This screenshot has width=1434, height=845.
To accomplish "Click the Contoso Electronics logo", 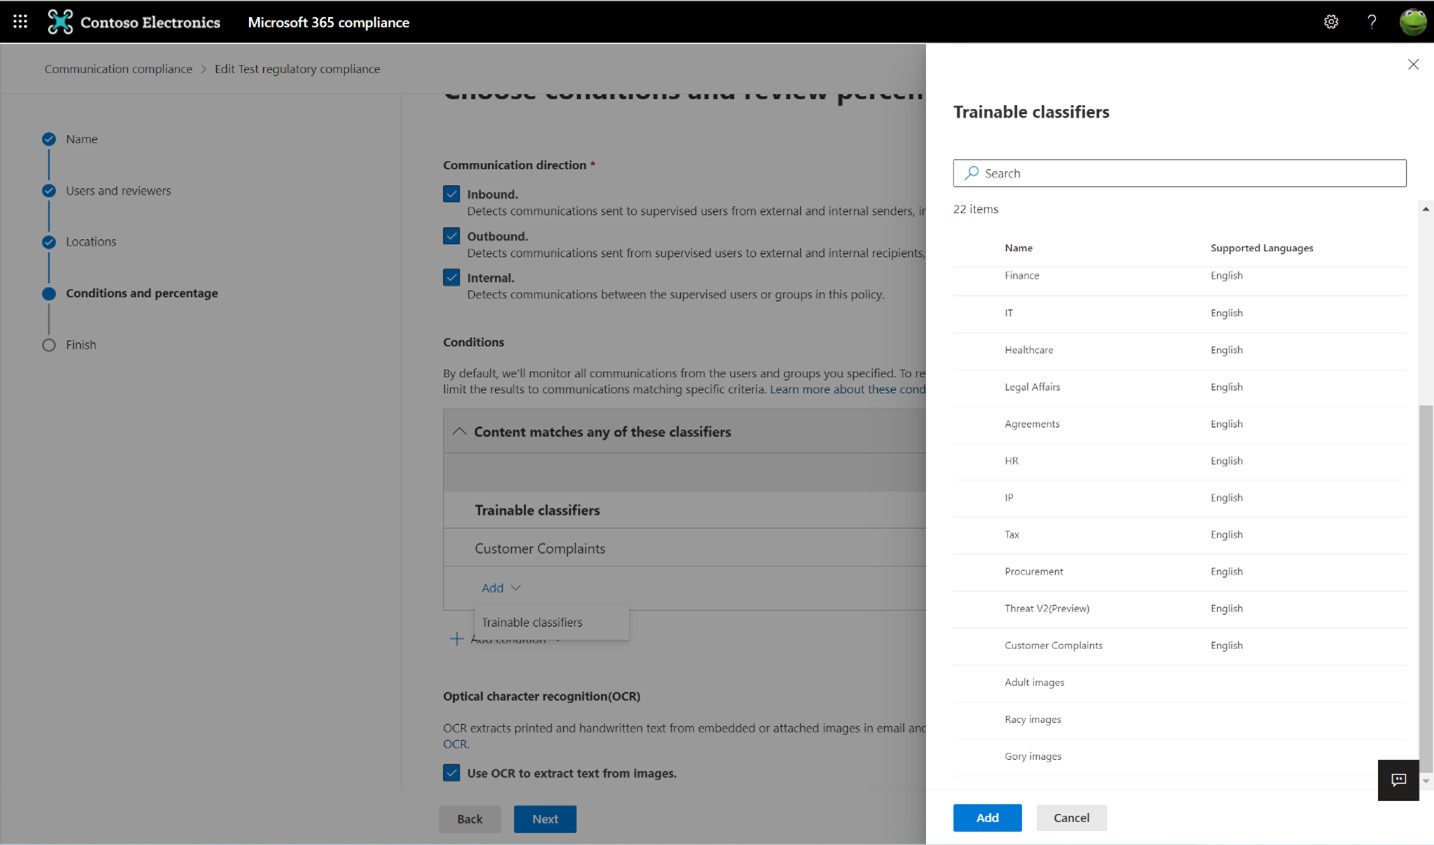I will (60, 21).
